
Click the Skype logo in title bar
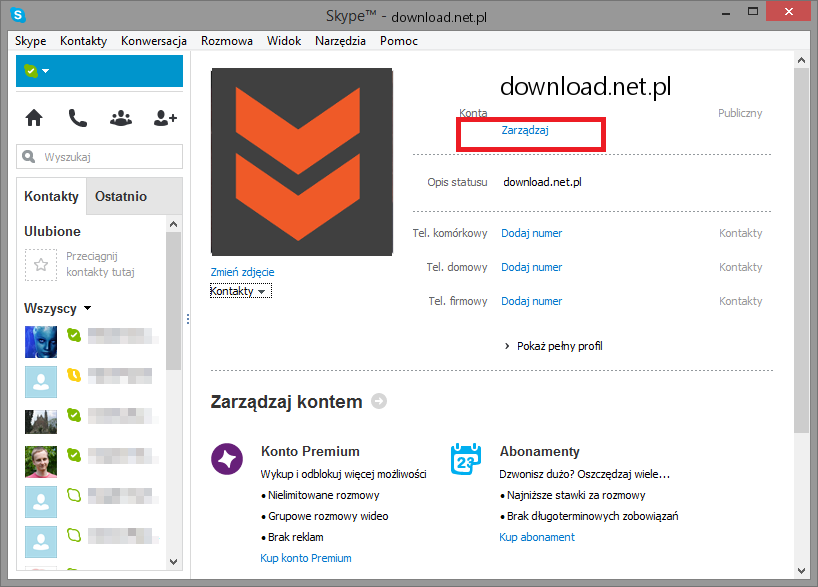tap(18, 15)
